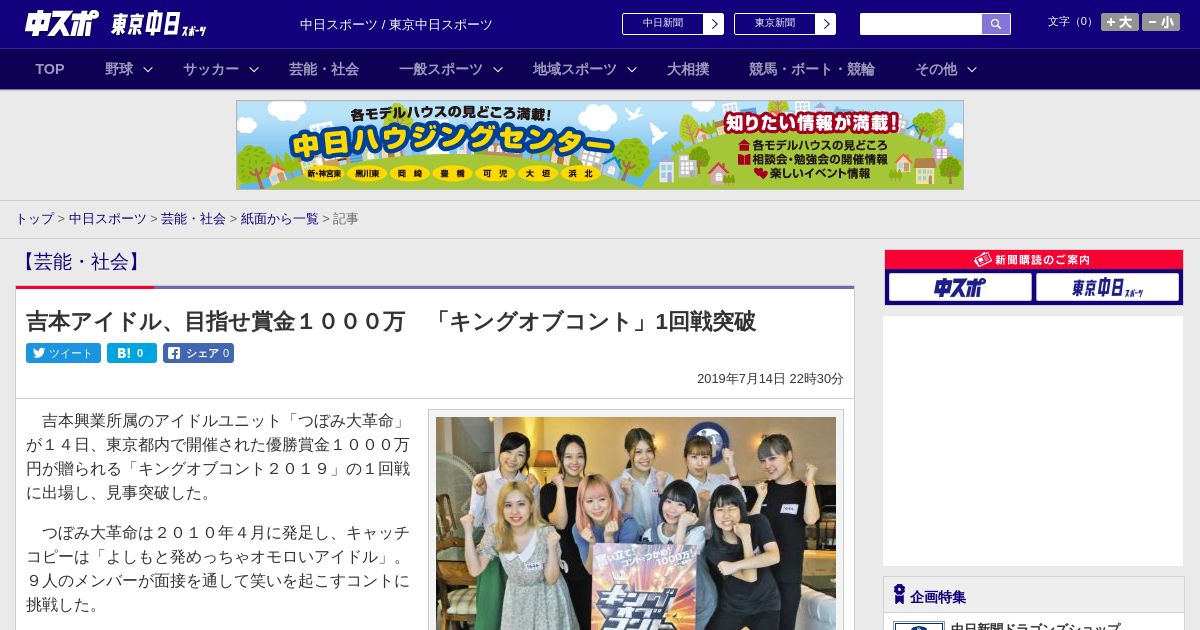Open the サッカー navigation menu
The width and height of the screenshot is (1200, 630).
[x=211, y=69]
